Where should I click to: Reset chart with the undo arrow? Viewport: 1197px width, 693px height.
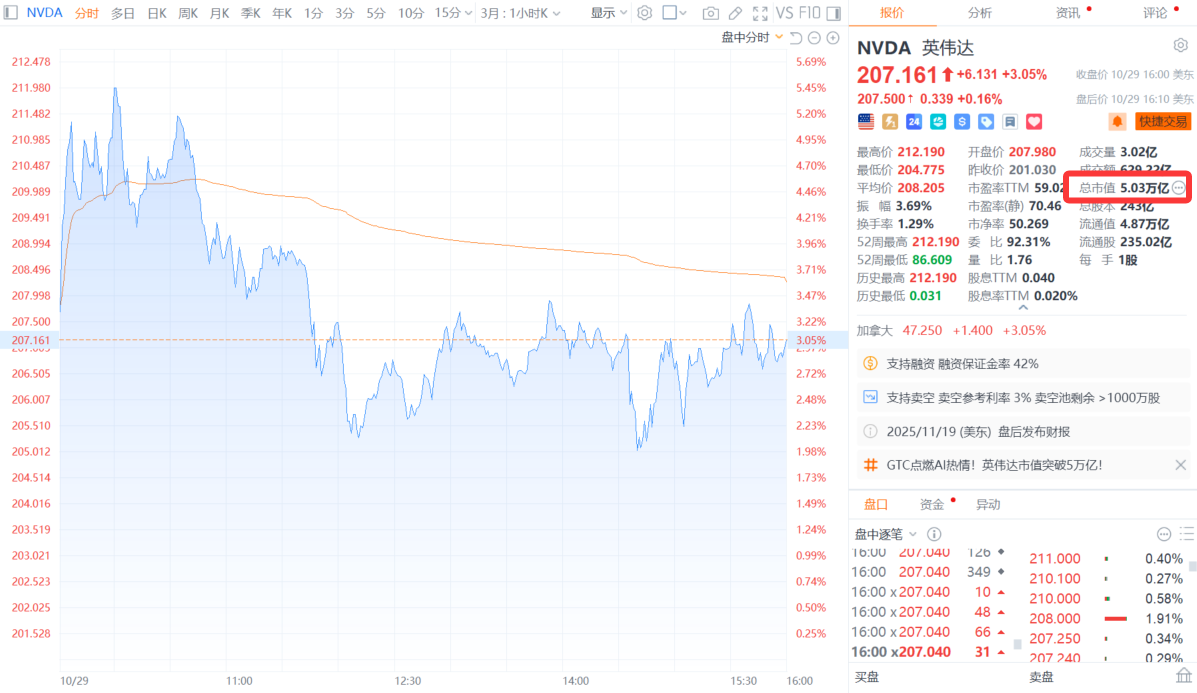pos(796,37)
